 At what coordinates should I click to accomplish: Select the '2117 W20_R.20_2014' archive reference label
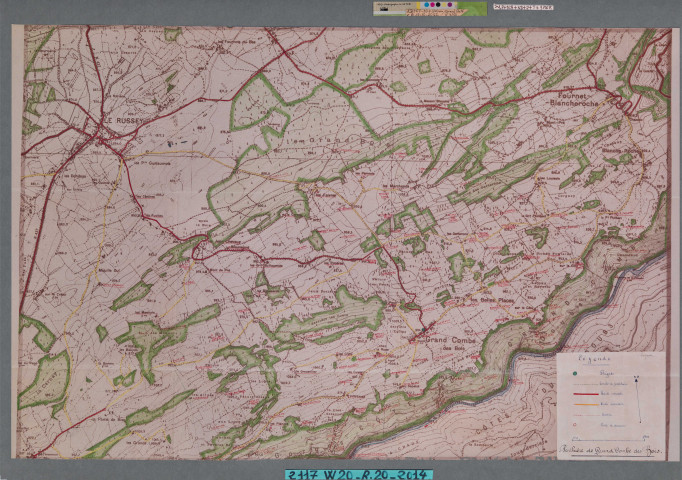click(x=359, y=475)
